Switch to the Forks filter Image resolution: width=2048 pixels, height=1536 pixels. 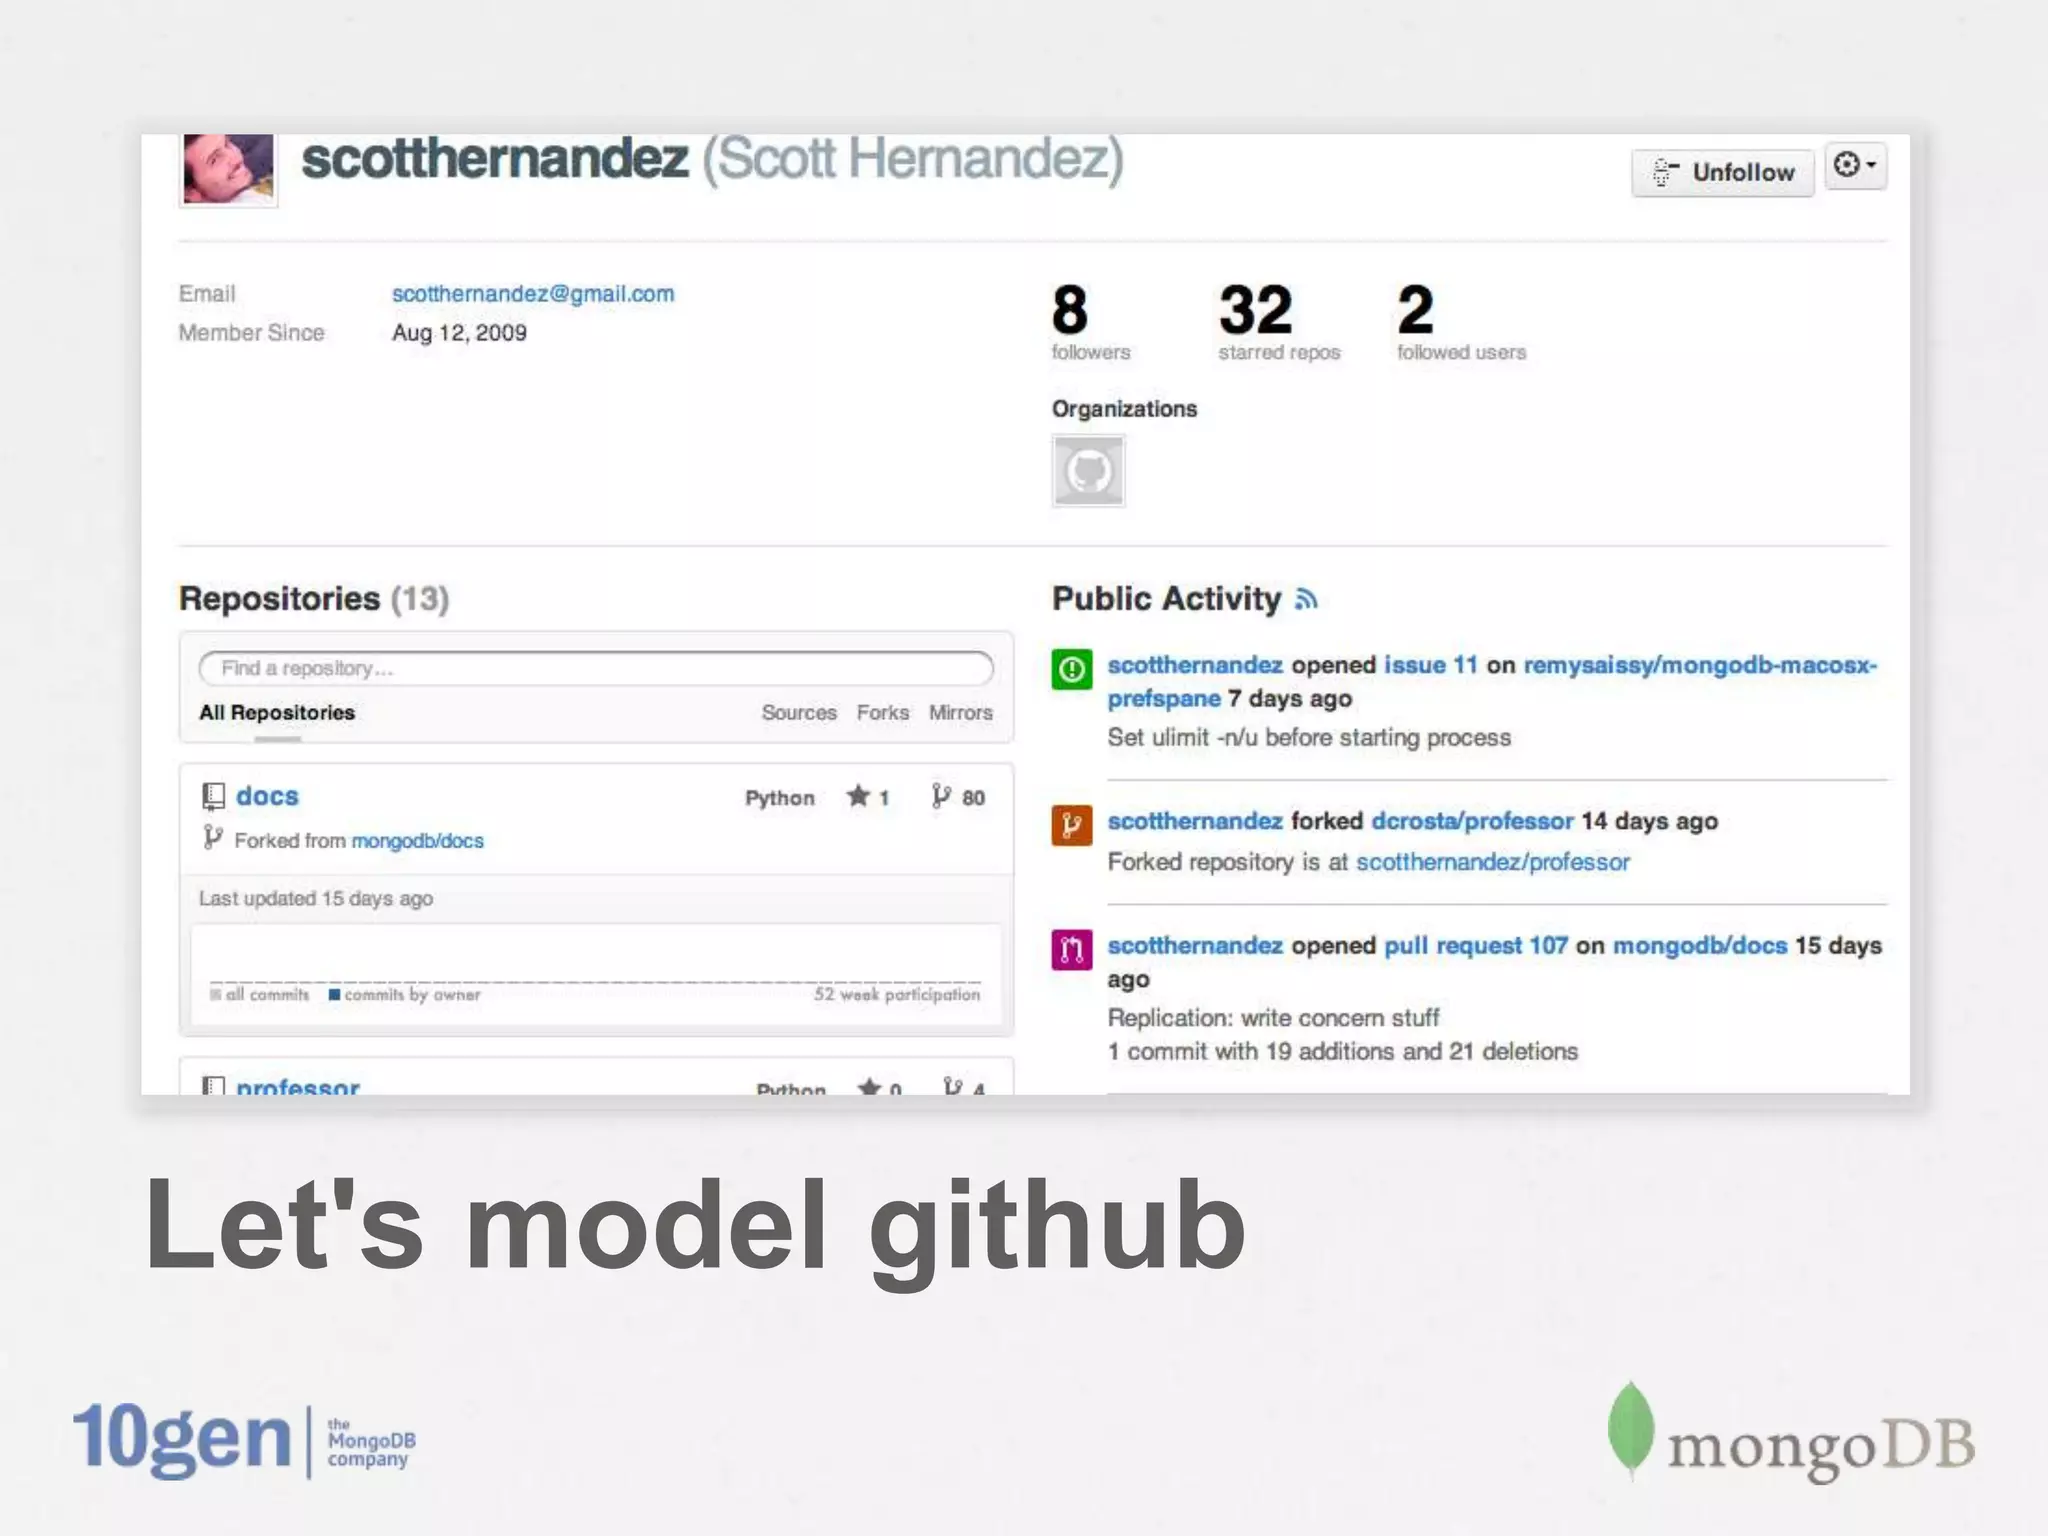click(x=882, y=713)
